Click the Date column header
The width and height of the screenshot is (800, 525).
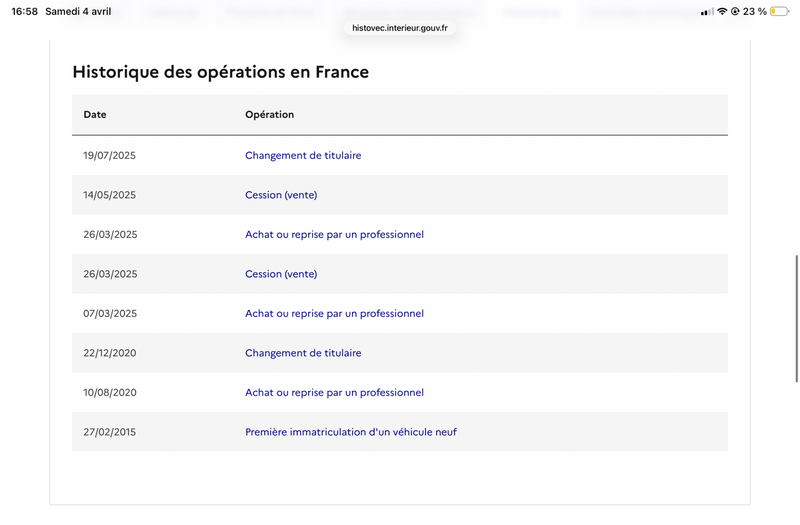click(x=95, y=115)
